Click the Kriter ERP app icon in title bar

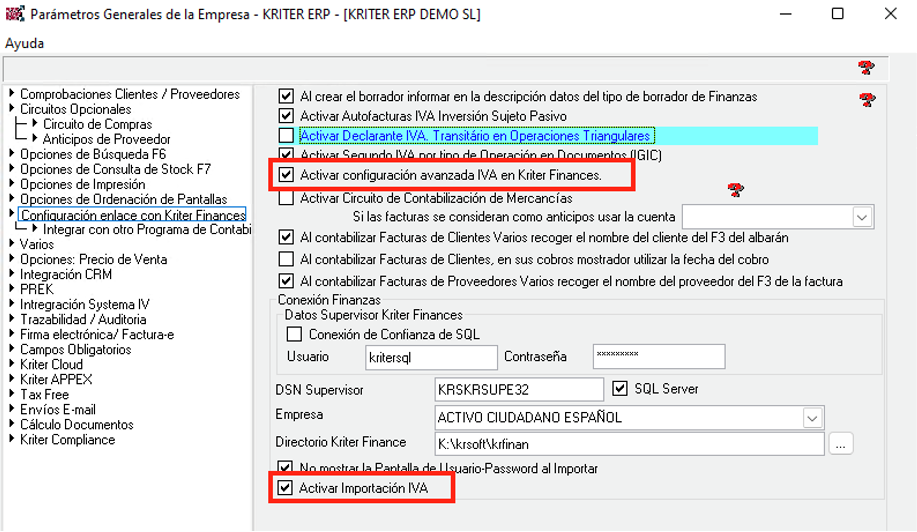pos(15,13)
